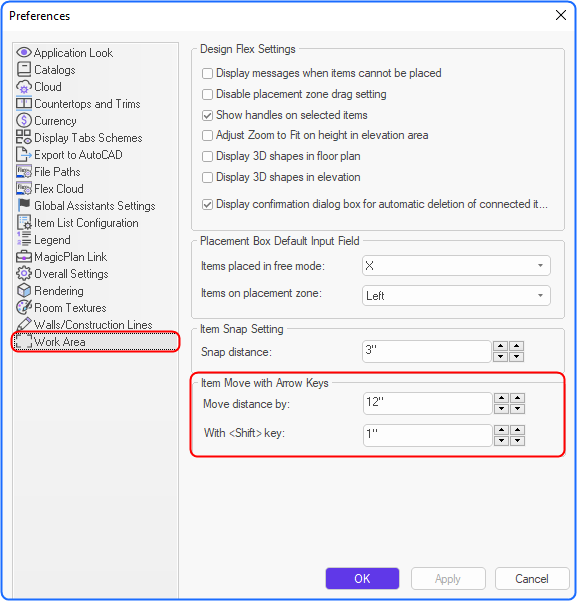The image size is (577, 601).
Task: Select Overall Settings gear icon
Action: click(24, 274)
